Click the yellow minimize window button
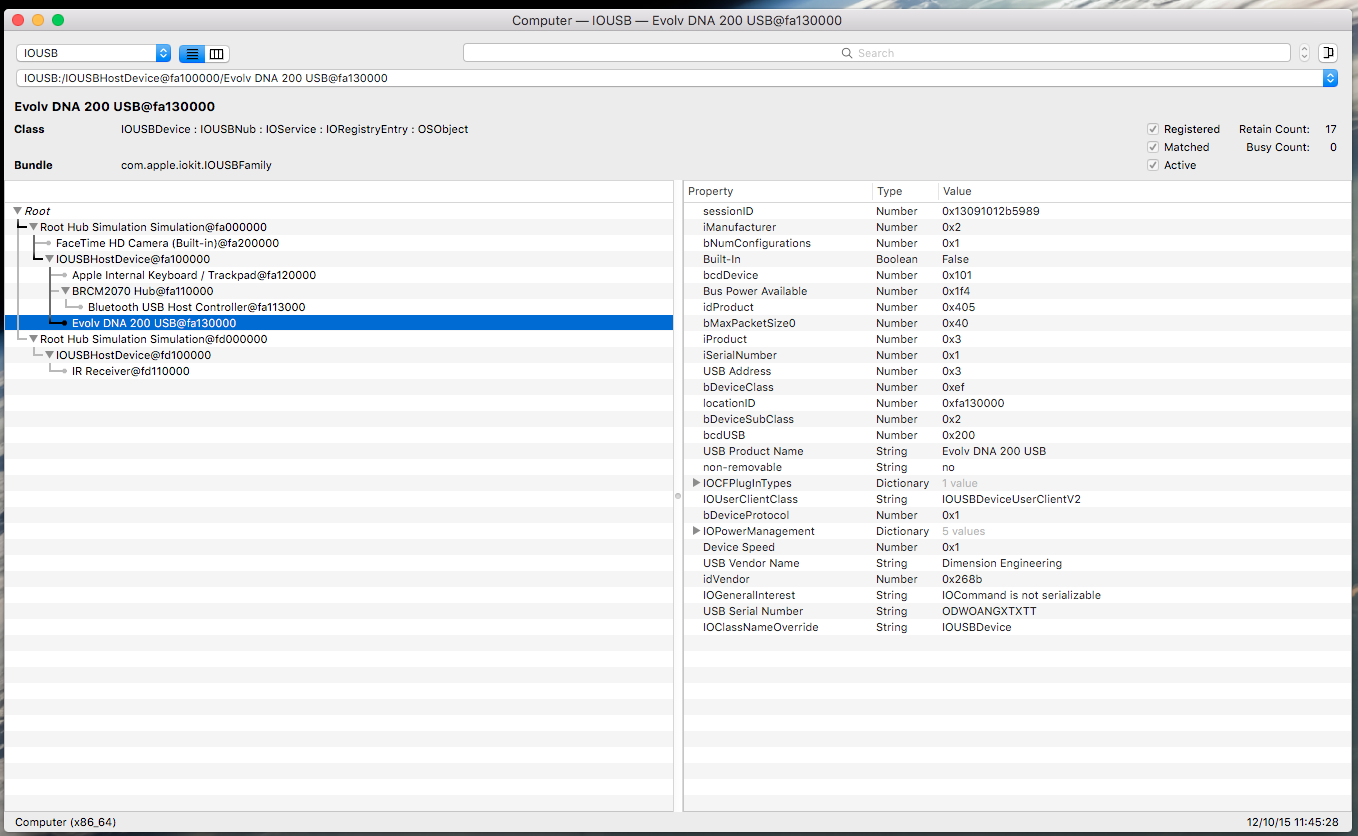The image size is (1358, 836). [x=38, y=20]
